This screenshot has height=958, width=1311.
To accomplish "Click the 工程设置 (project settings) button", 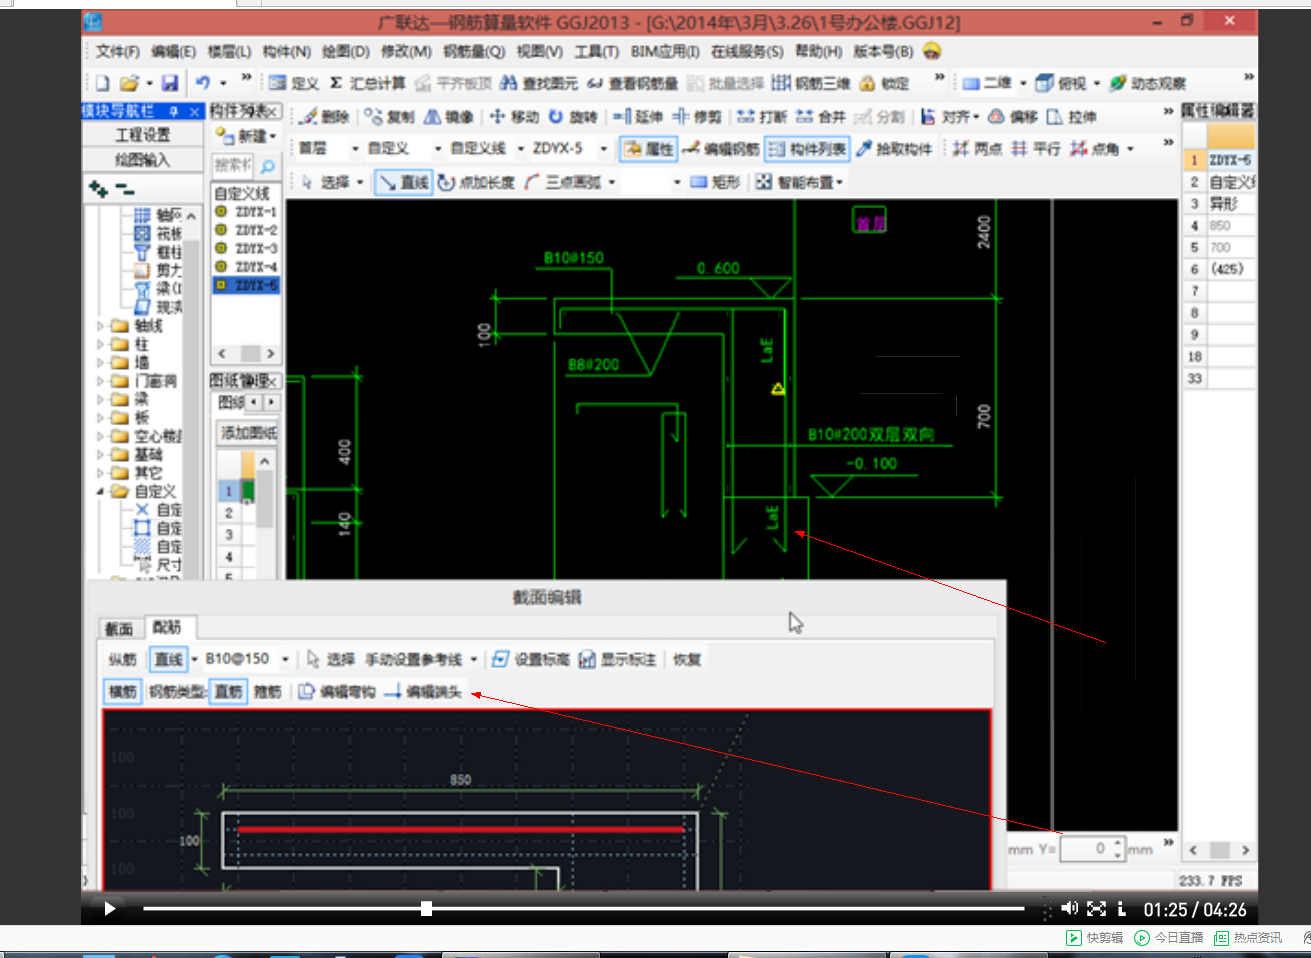I will [x=143, y=134].
